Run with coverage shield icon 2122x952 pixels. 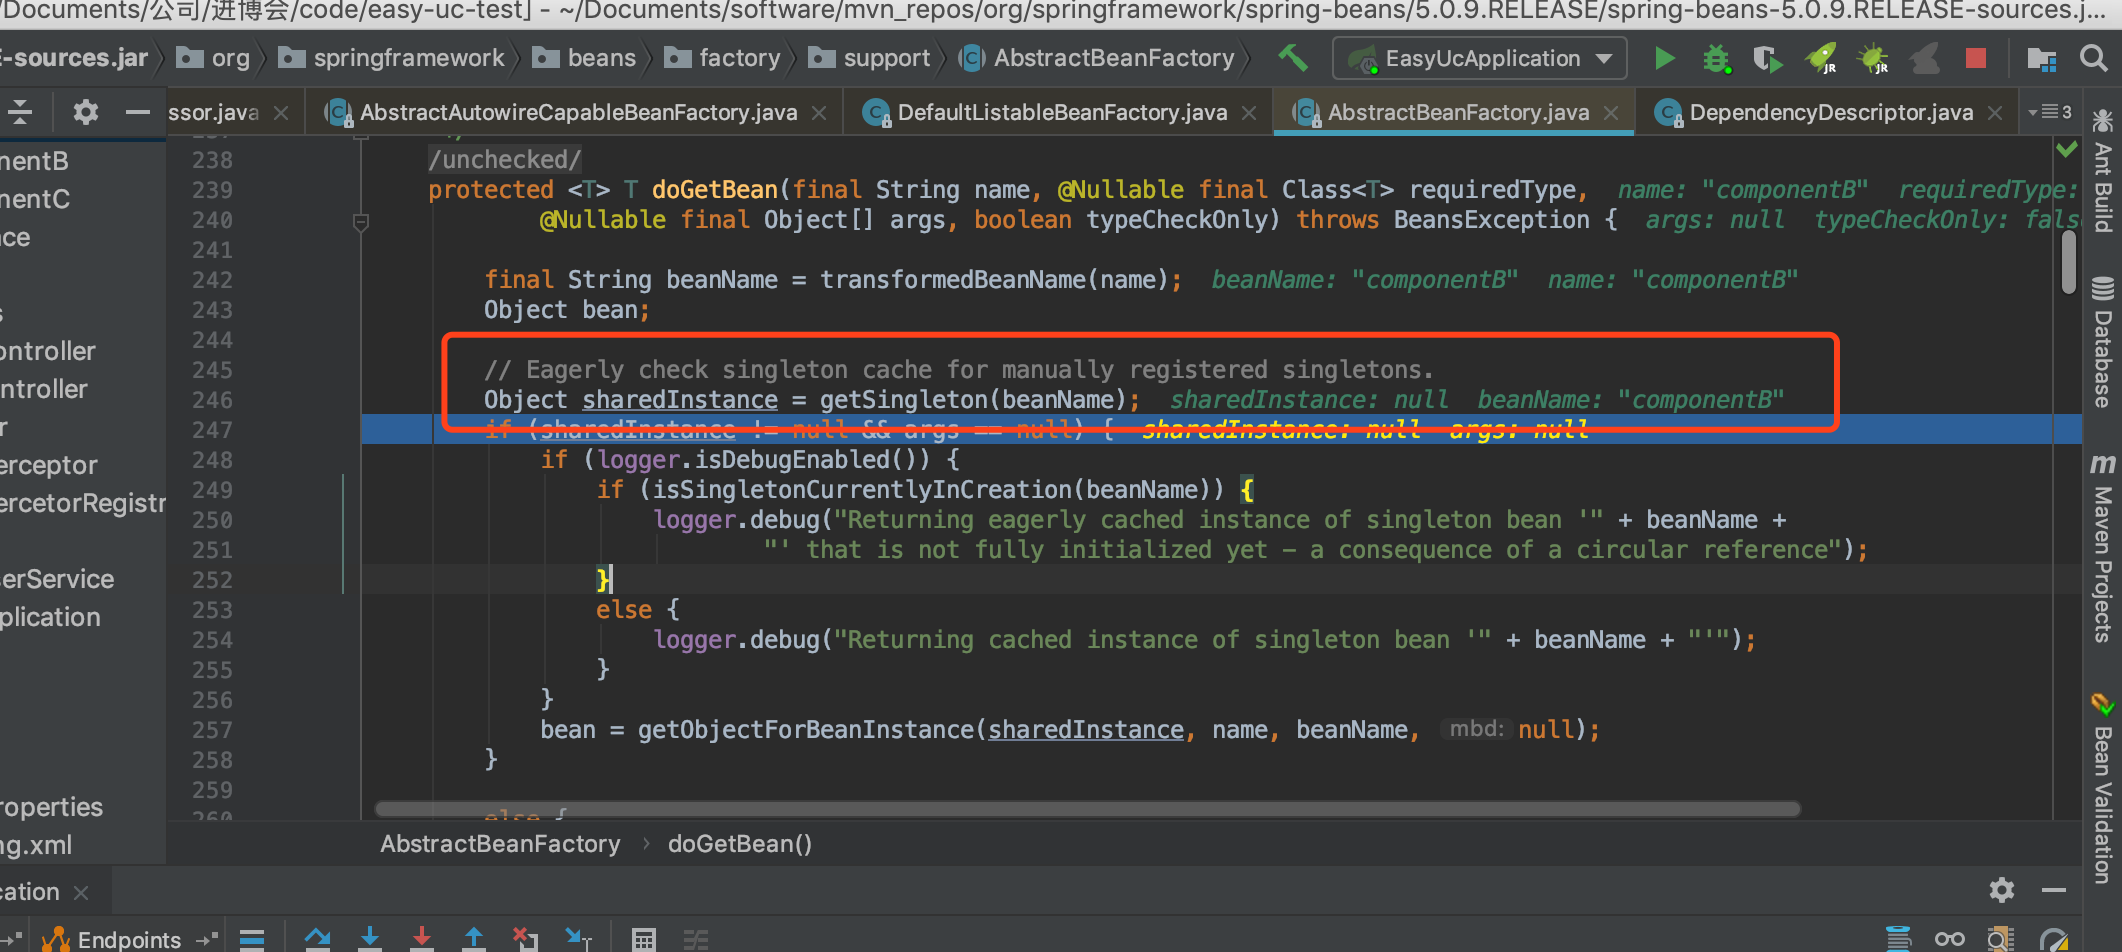1768,59
